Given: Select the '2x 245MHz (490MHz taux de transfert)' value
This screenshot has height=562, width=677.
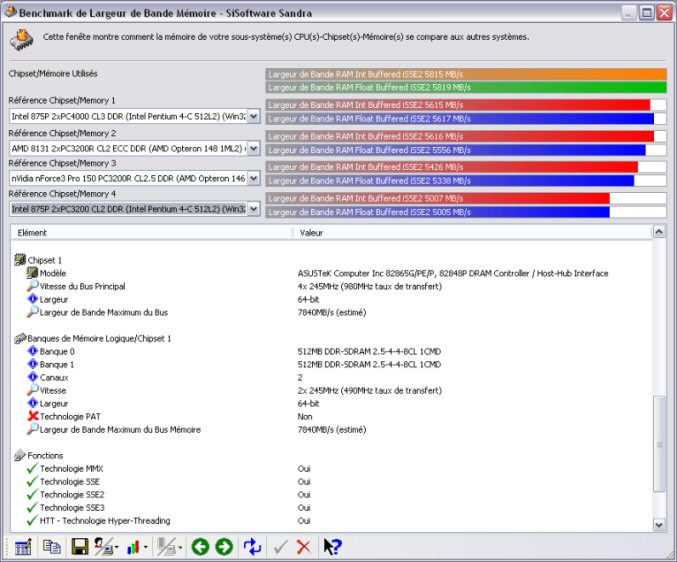Looking at the screenshot, I should [370, 391].
